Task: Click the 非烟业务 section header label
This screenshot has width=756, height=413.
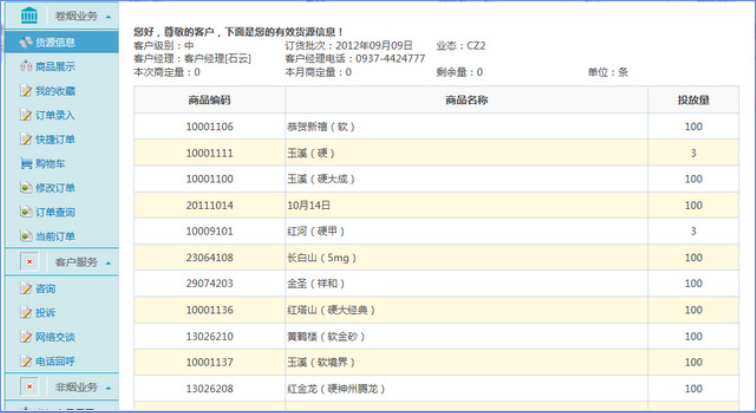Action: click(x=76, y=387)
